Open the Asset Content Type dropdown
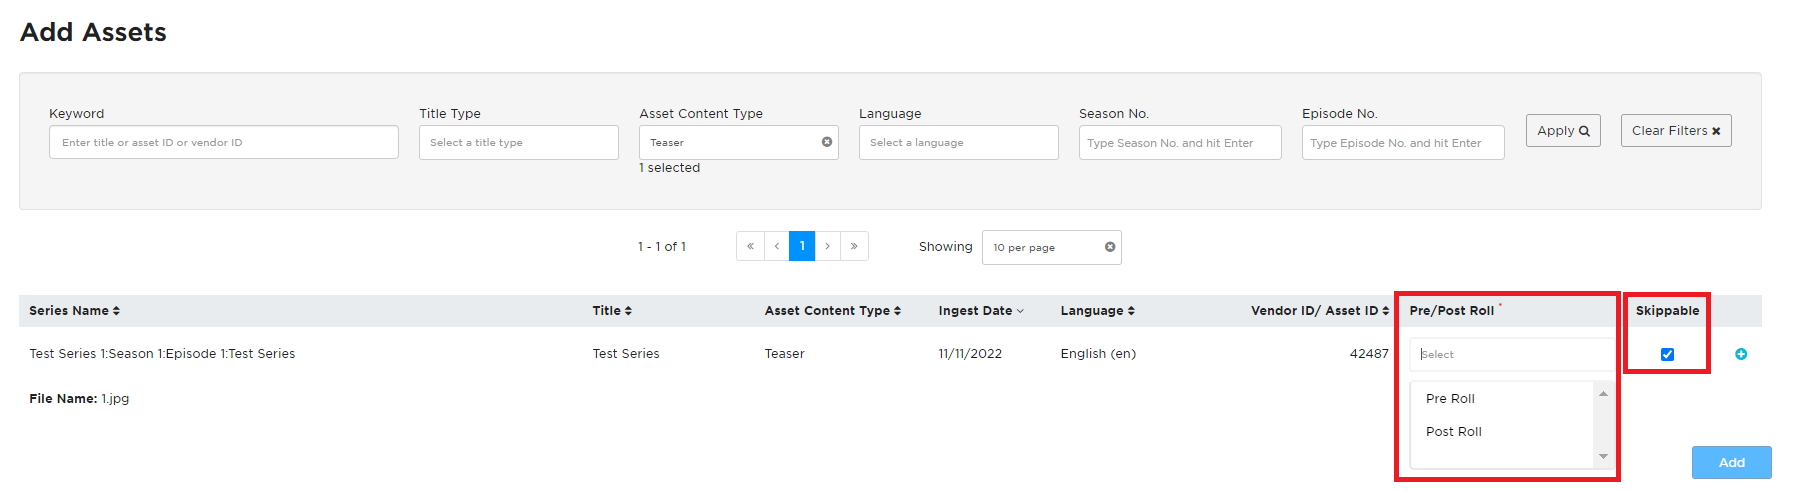 739,142
